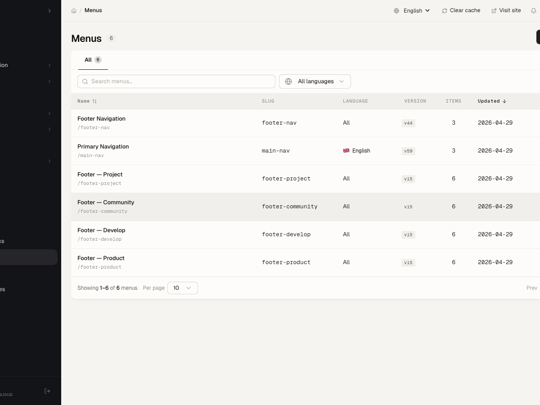Open the Footer — Community menu
540x405 pixels.
(106, 202)
